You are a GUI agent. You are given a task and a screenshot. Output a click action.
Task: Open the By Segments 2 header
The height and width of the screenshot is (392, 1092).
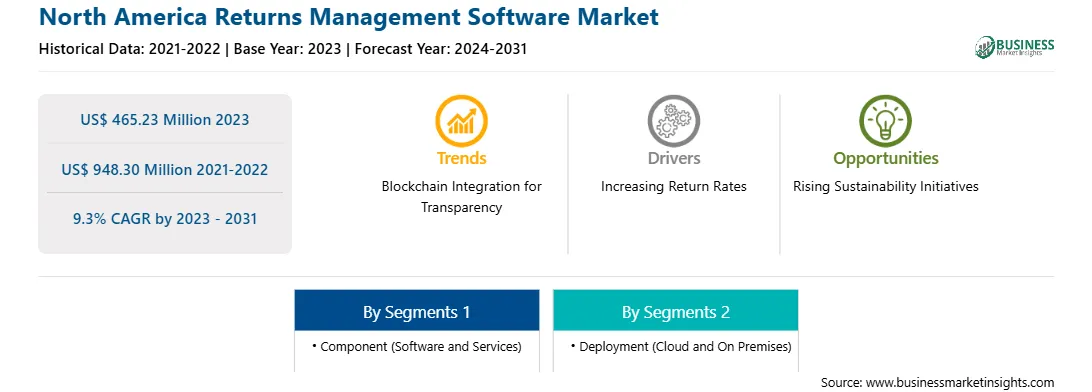point(676,311)
